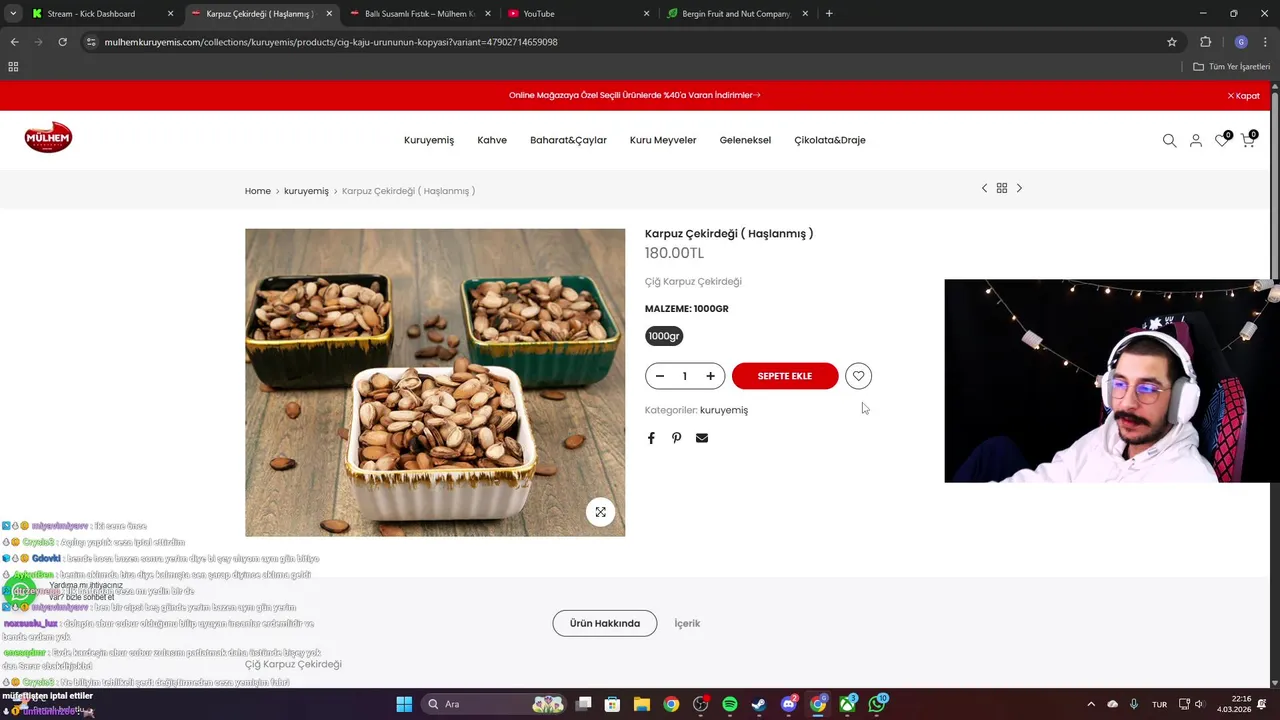This screenshot has width=1280, height=720.
Task: Add product to wishlist with heart button
Action: point(858,376)
